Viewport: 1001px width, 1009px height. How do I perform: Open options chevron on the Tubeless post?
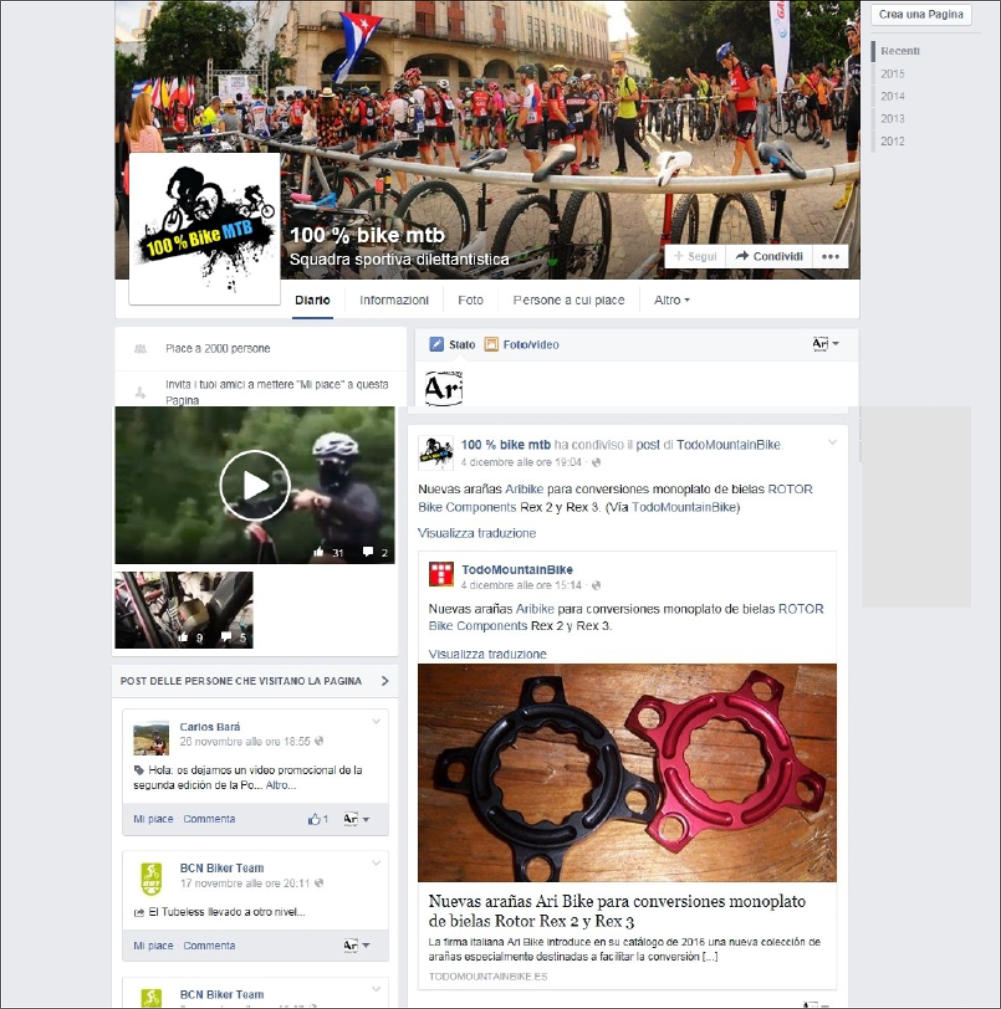tap(376, 863)
